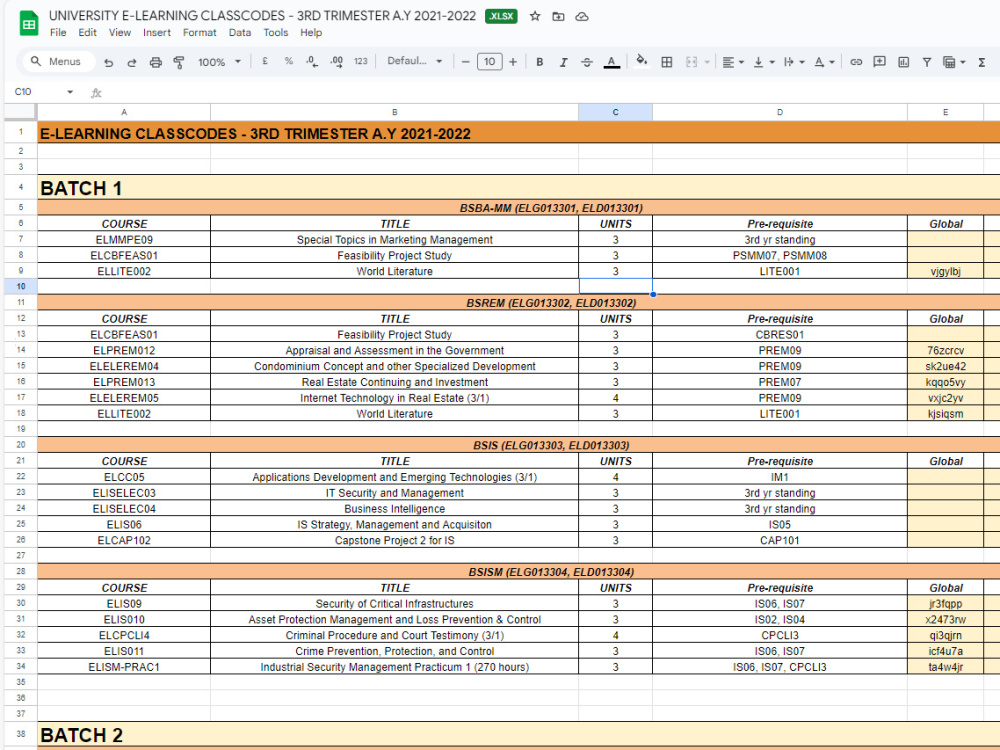Toggle strikethrough formatting
The width and height of the screenshot is (1000, 750).
click(x=587, y=62)
